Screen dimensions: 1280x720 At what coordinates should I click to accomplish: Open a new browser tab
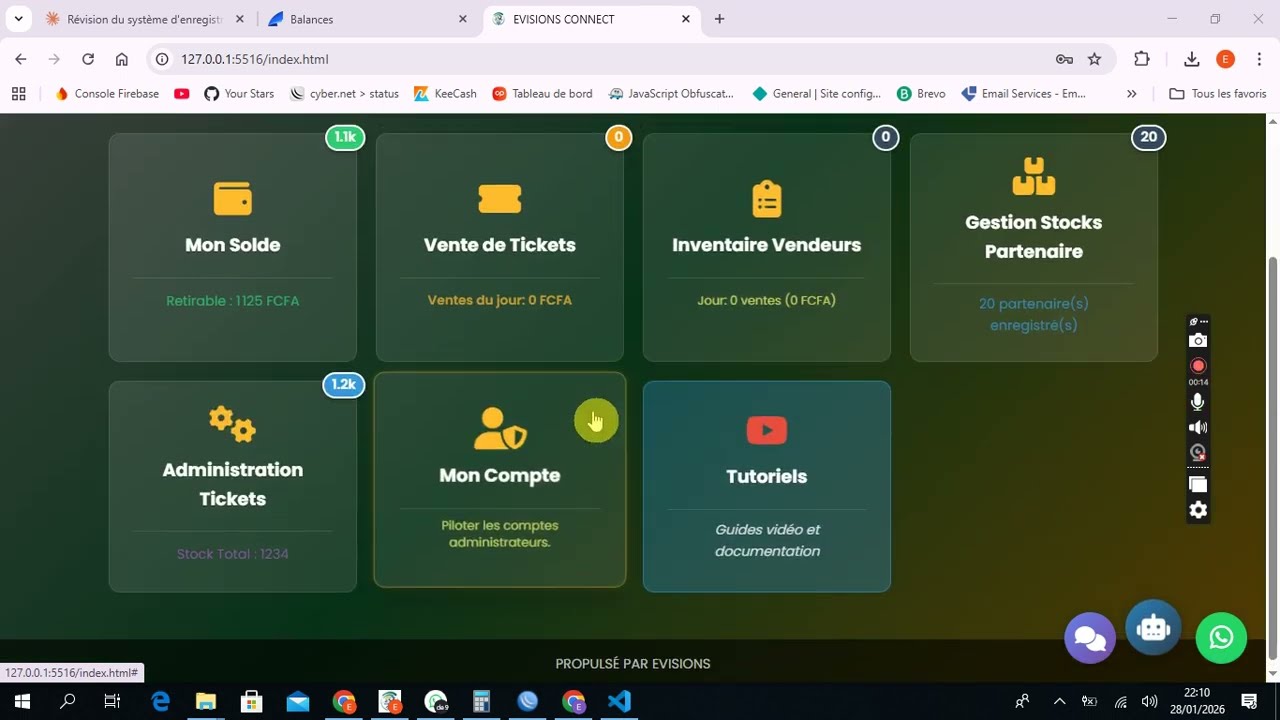point(719,19)
